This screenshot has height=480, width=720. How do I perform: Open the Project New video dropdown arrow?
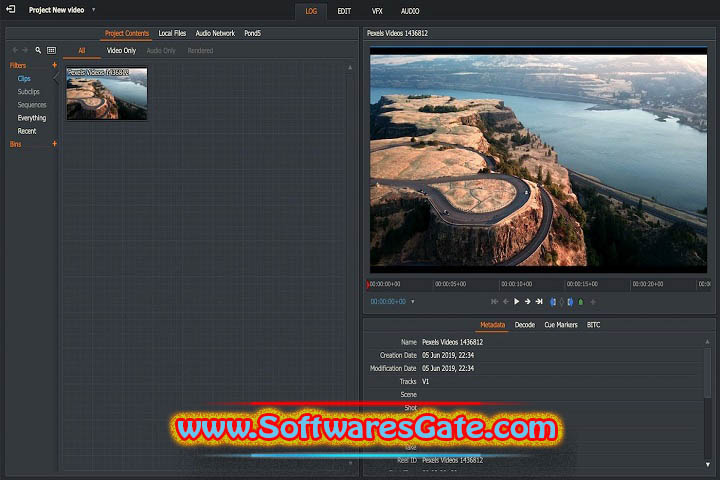click(x=94, y=9)
